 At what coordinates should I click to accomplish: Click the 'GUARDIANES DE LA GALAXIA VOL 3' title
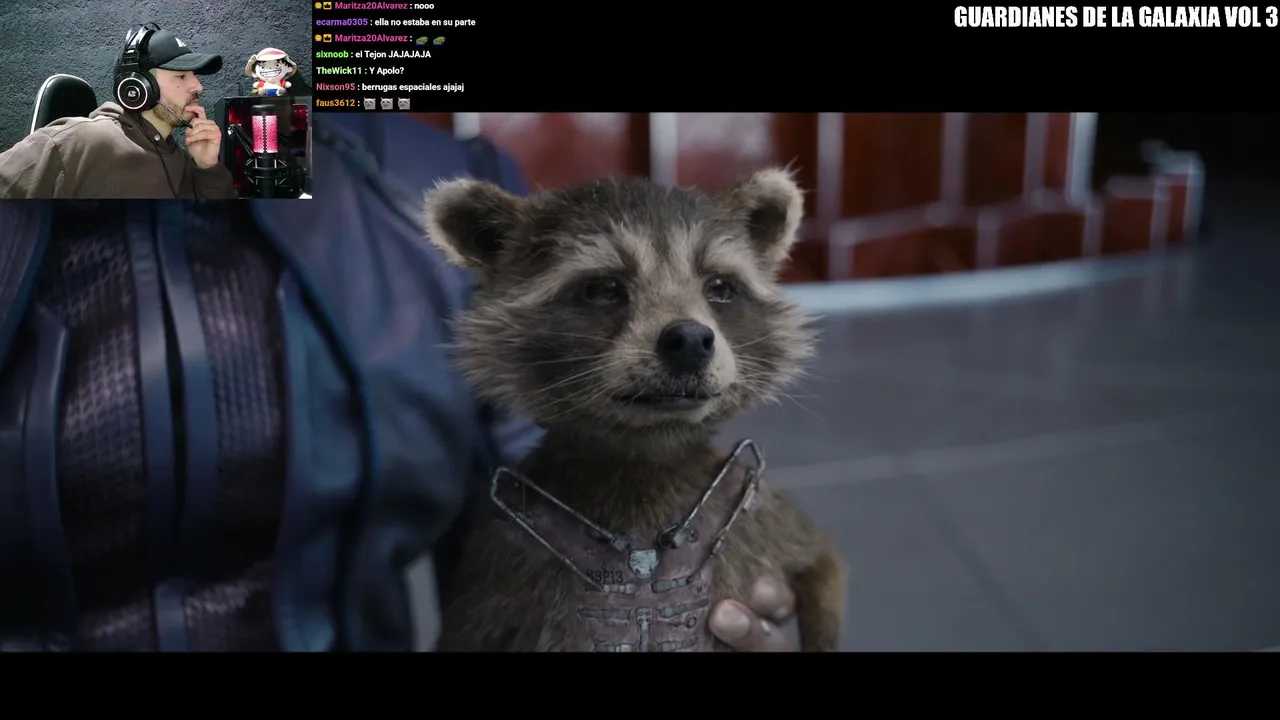pos(1115,17)
